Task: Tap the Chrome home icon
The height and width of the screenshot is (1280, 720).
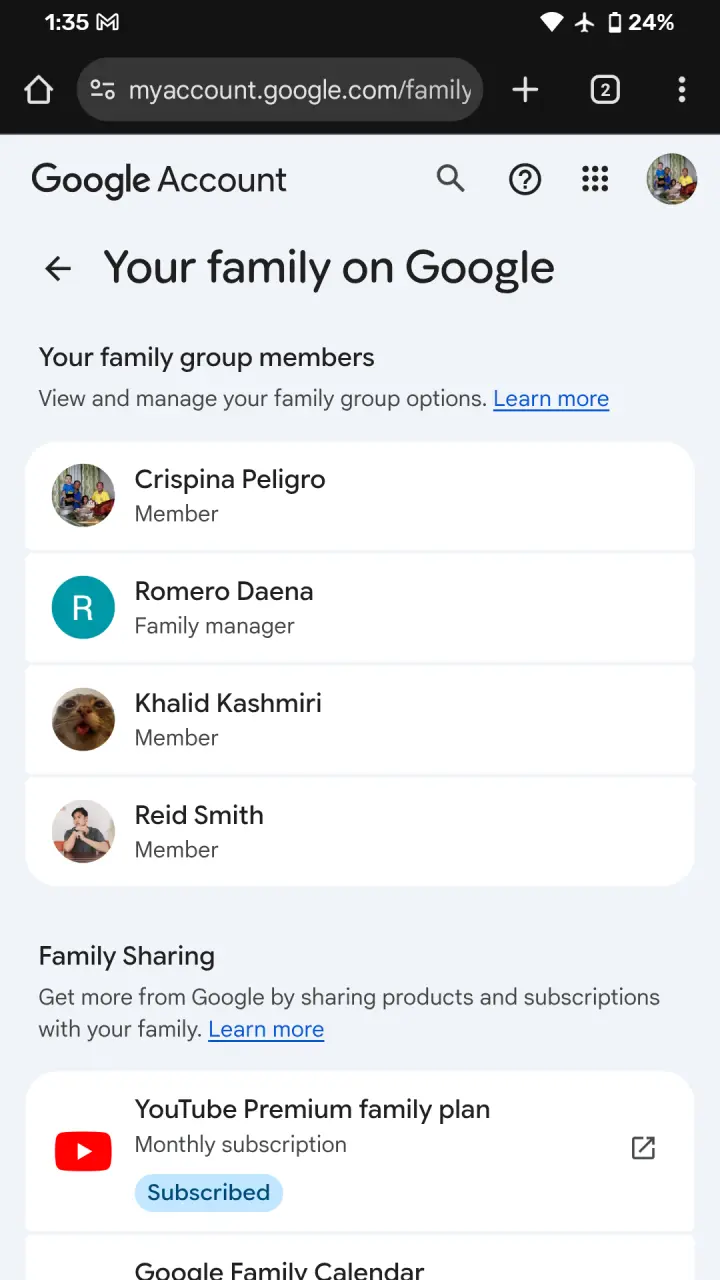Action: tap(38, 90)
